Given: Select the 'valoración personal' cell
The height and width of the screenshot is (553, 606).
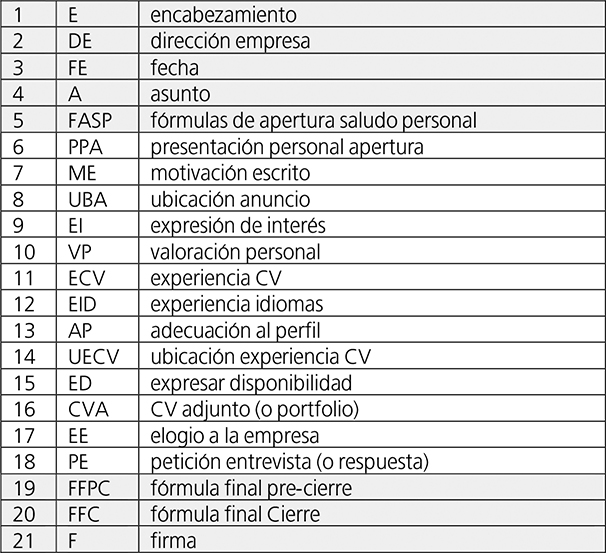Looking at the screenshot, I should tap(235, 251).
